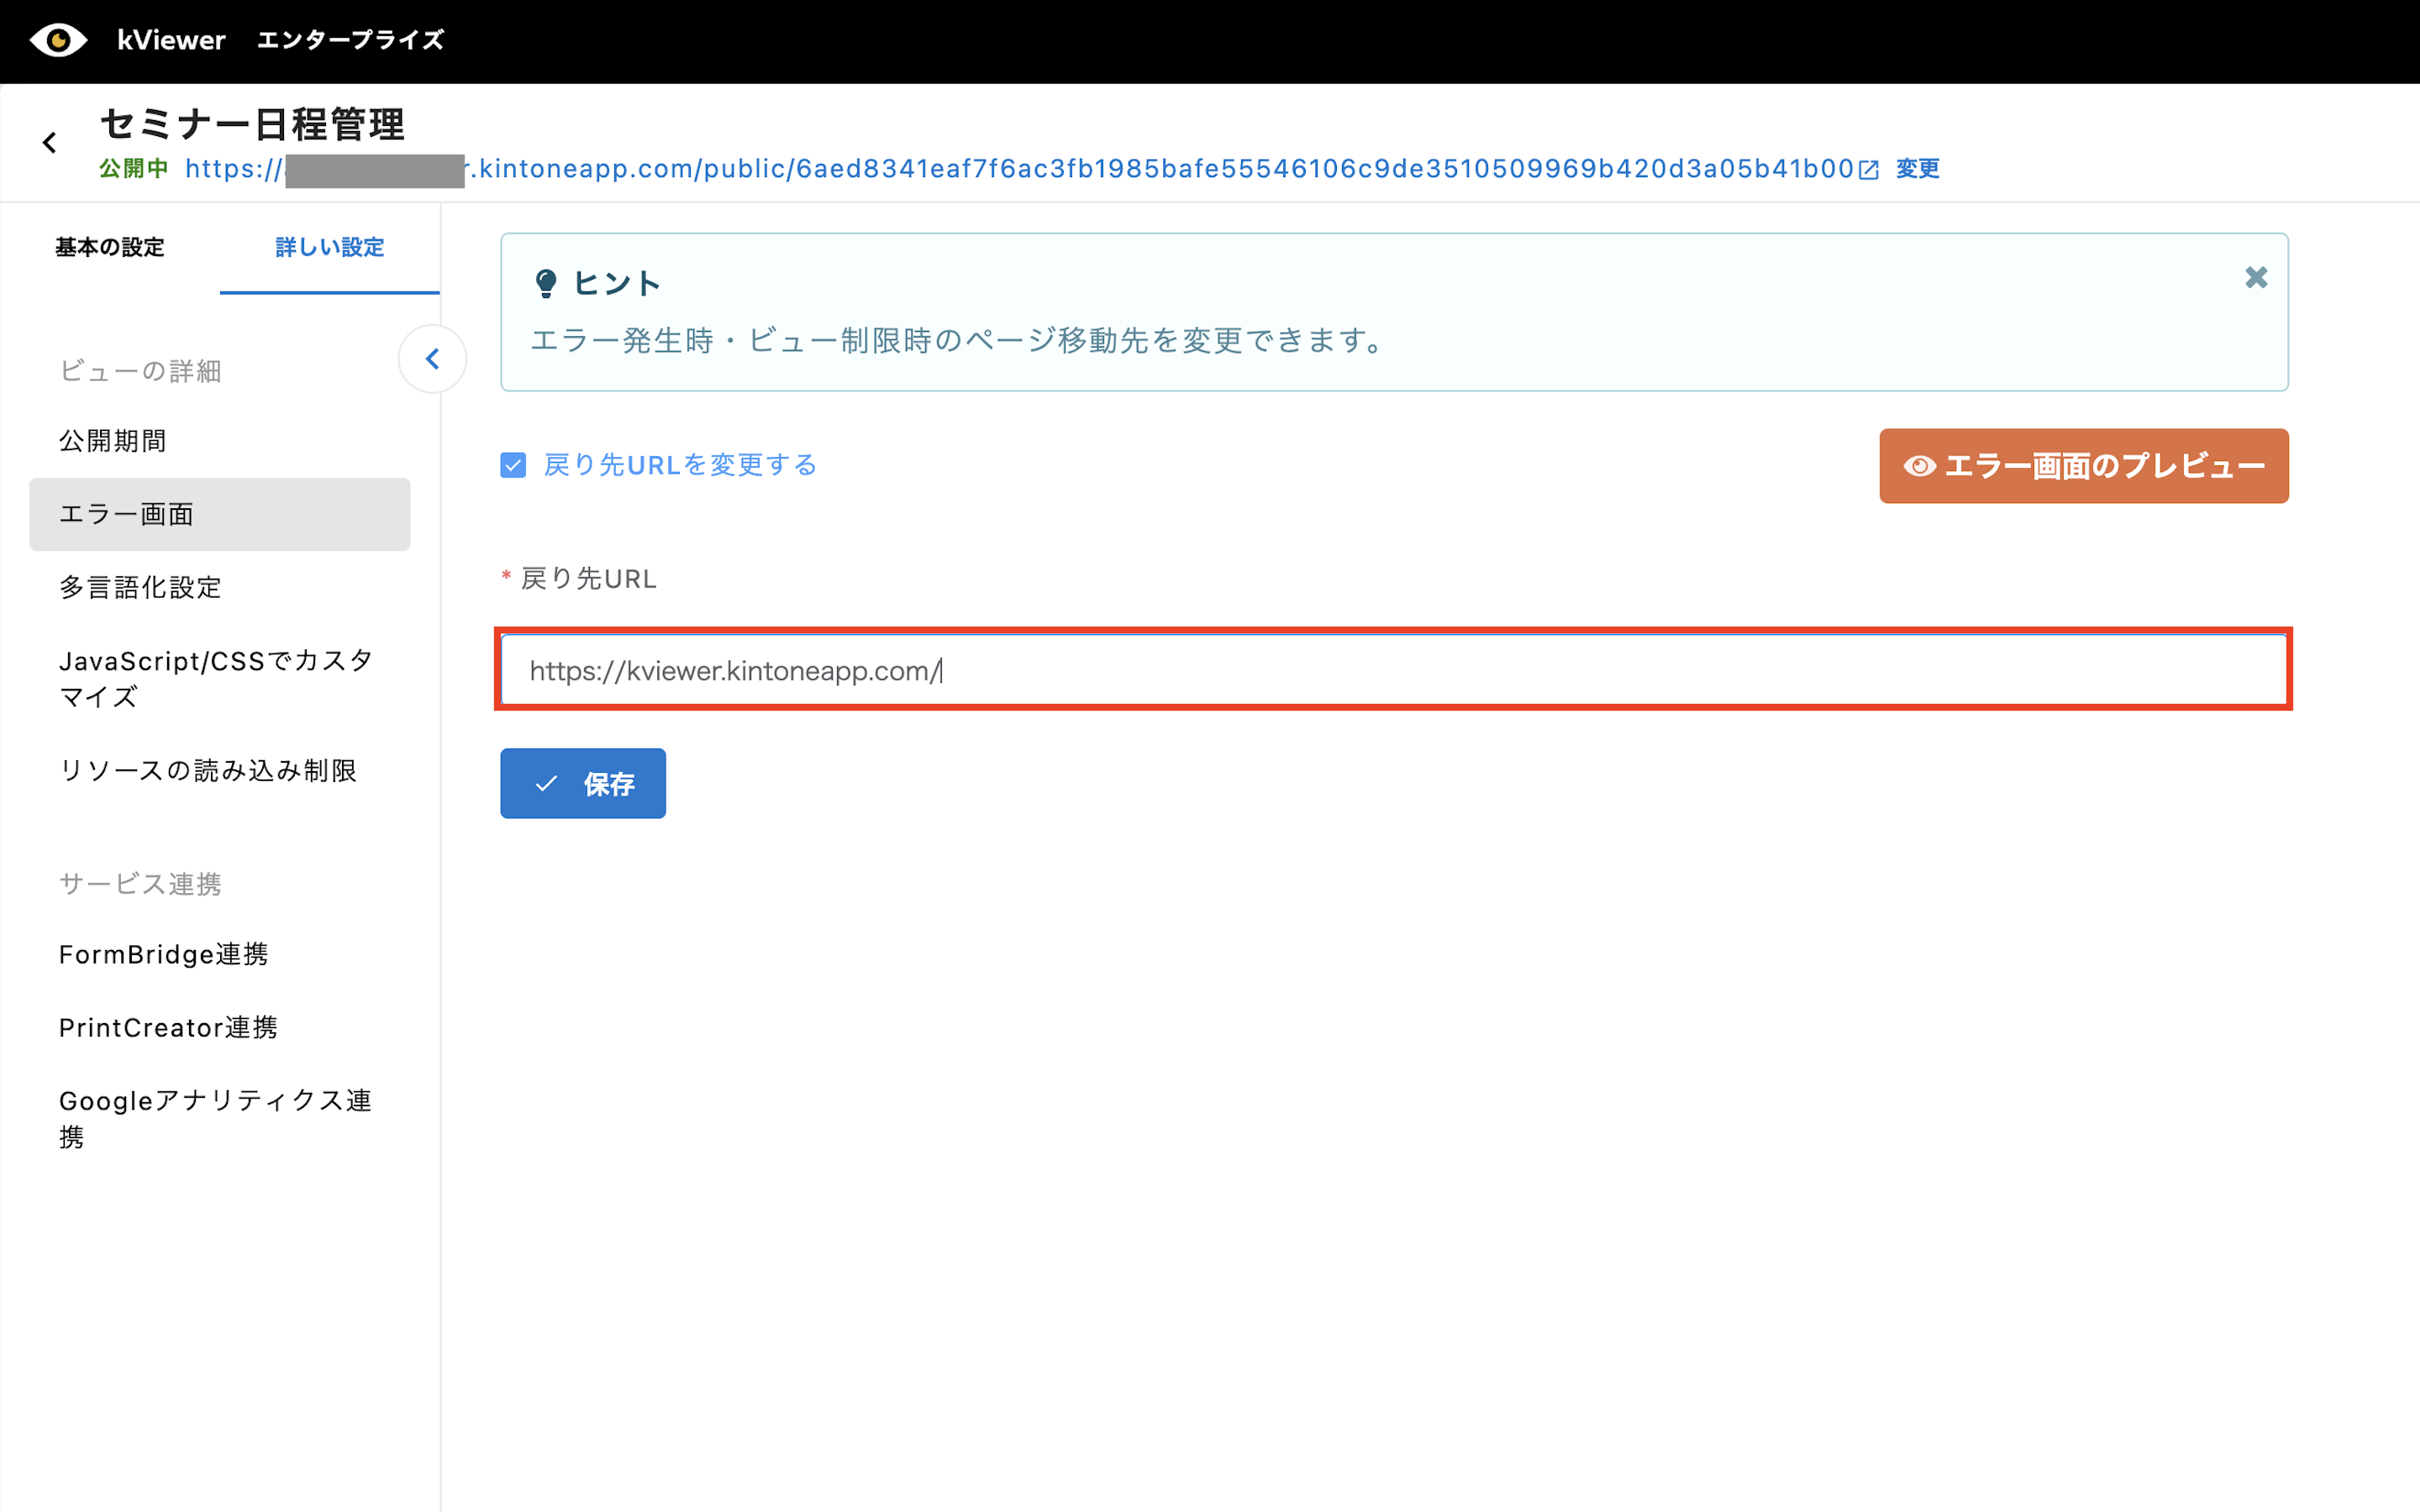Screen dimensions: 2420x1512
Task: Open the public kintoneapp.com URL link
Action: tap(1100, 169)
